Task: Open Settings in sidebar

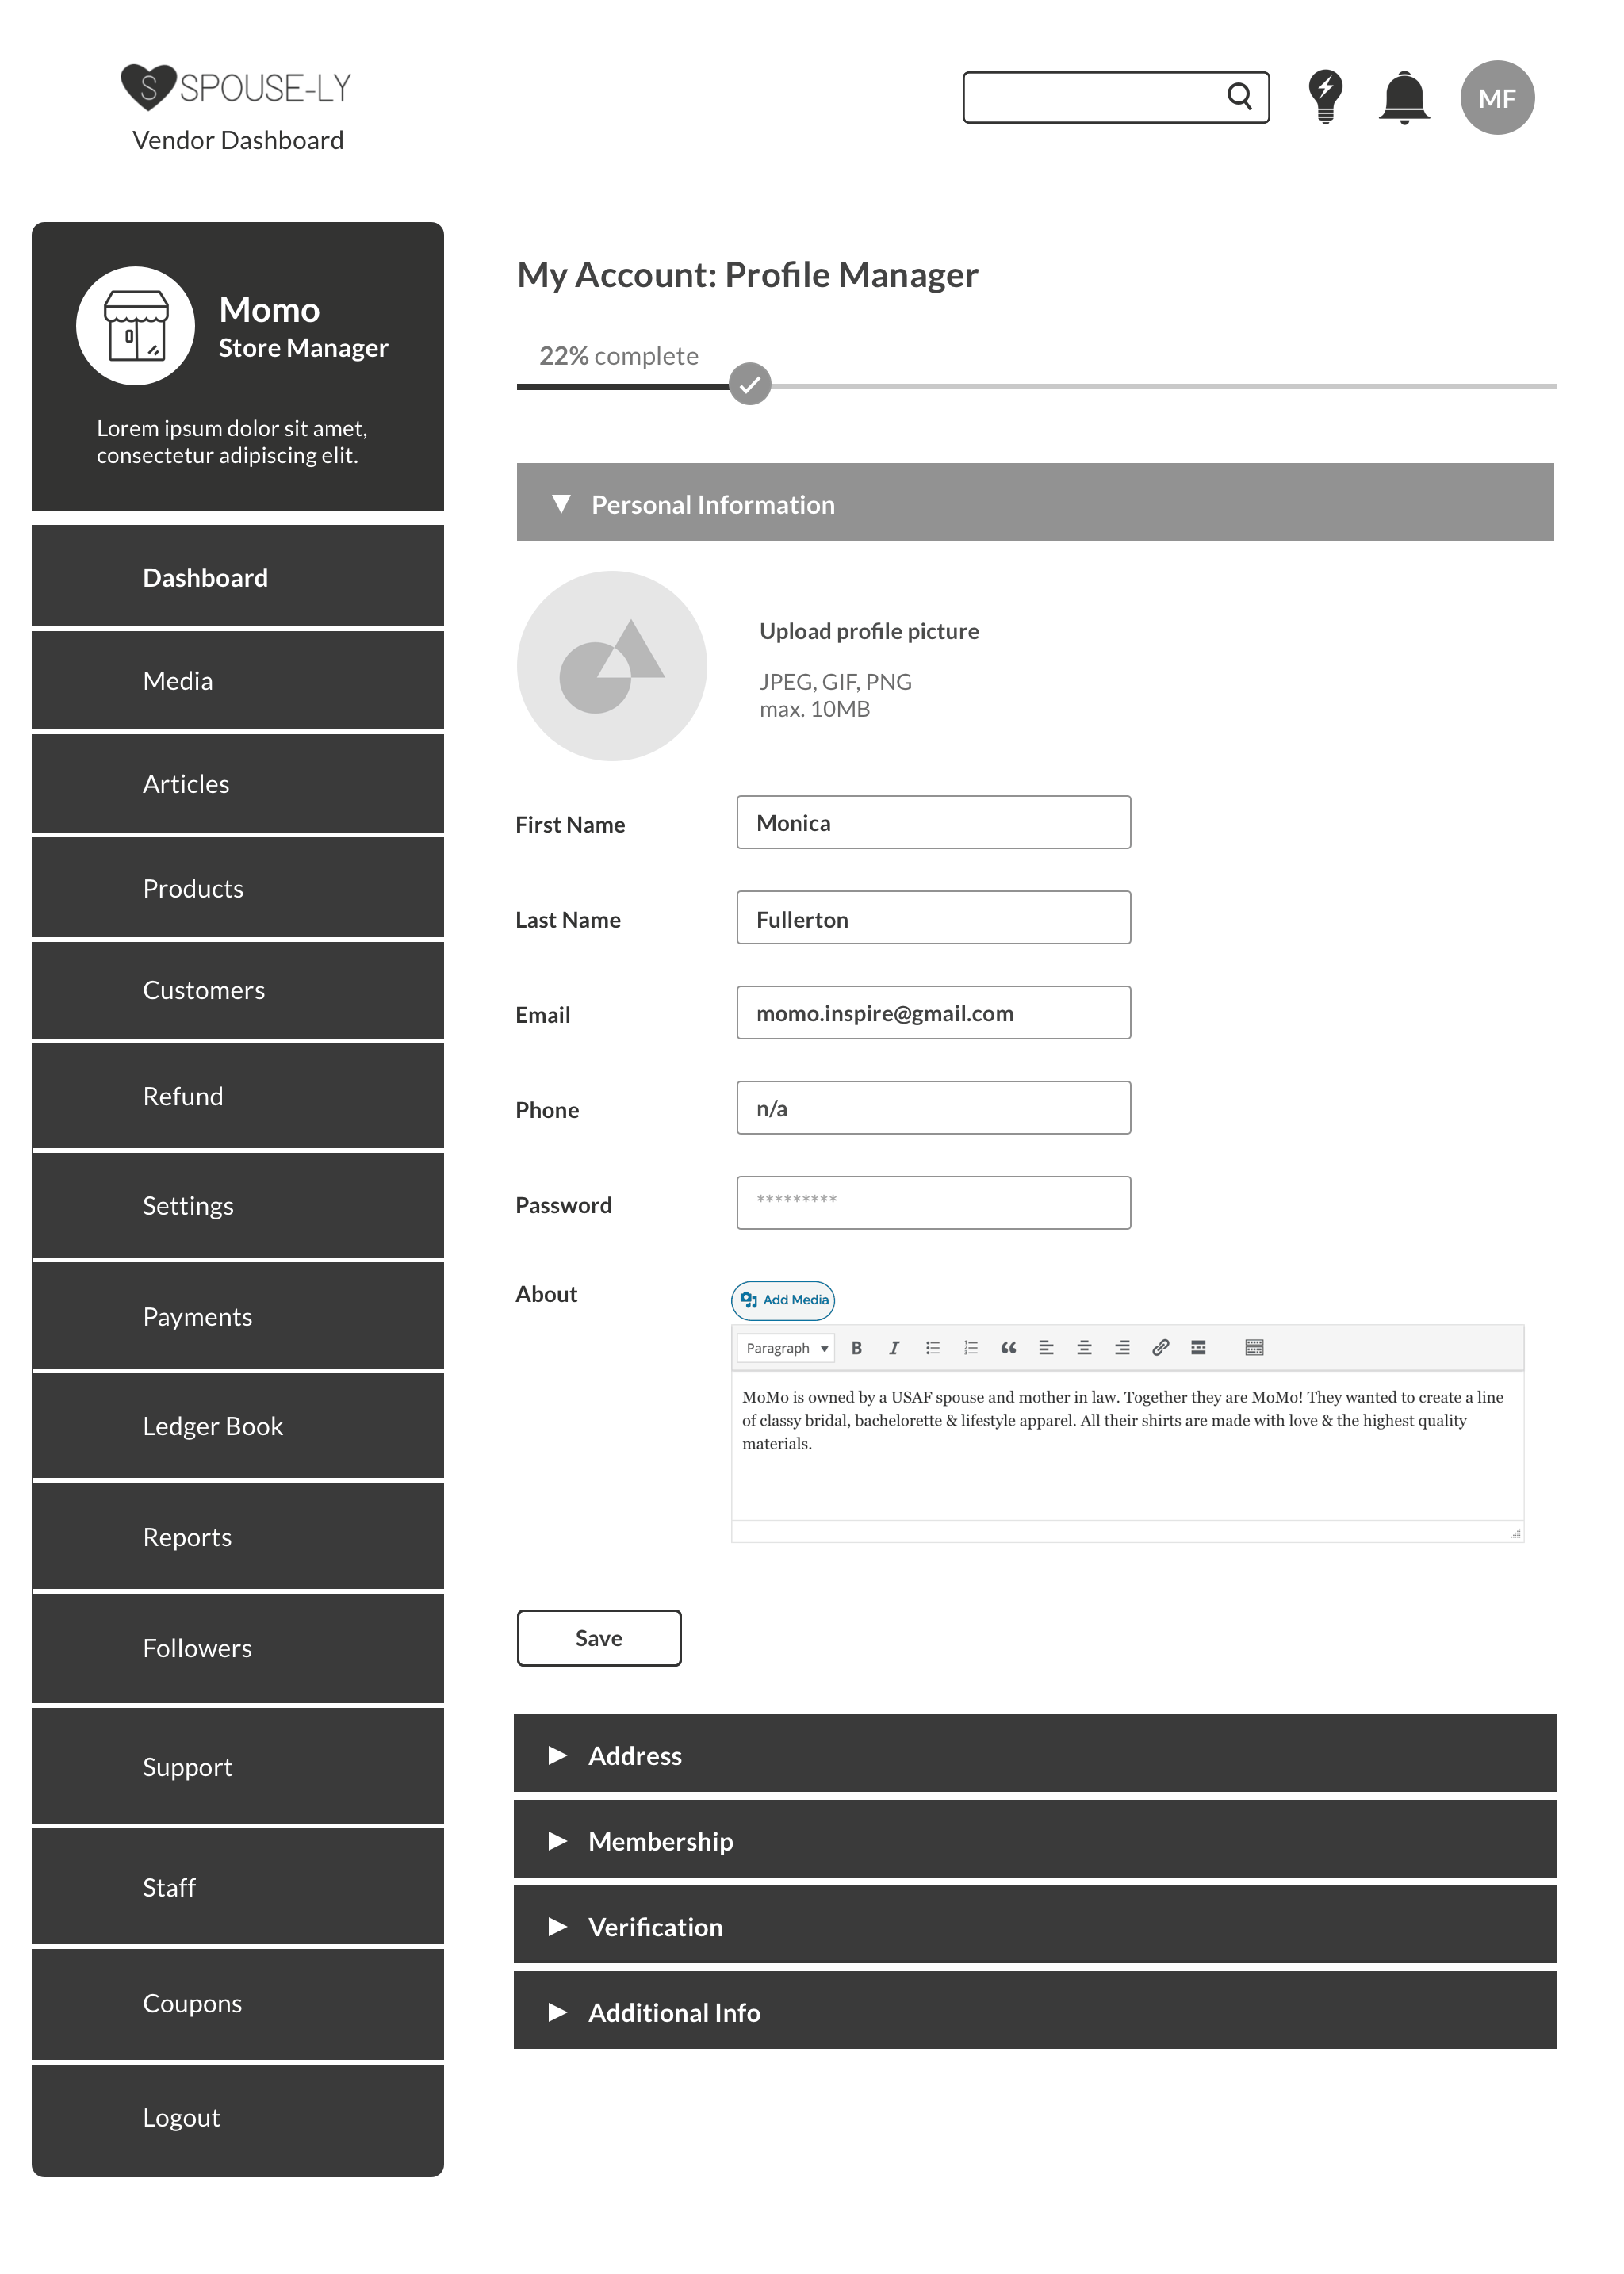Action: [238, 1205]
